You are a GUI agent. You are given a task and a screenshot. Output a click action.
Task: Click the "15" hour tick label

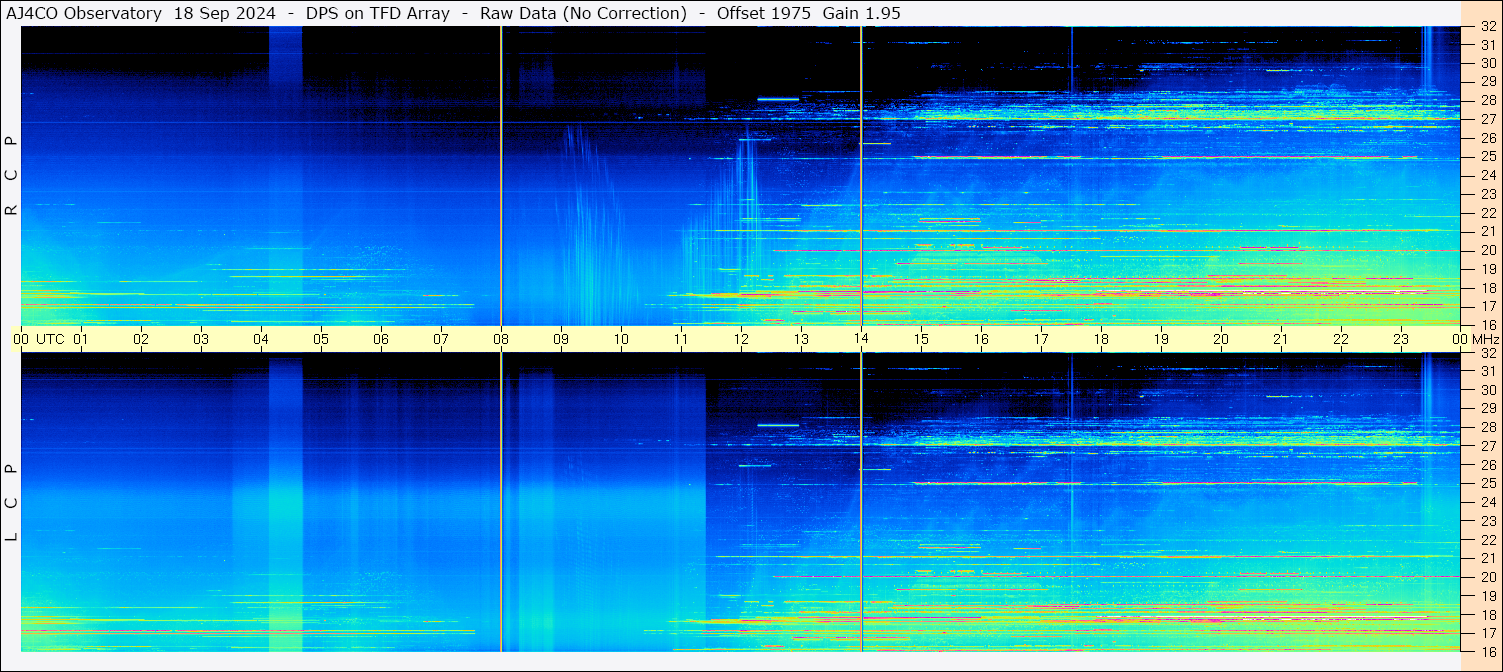point(921,339)
